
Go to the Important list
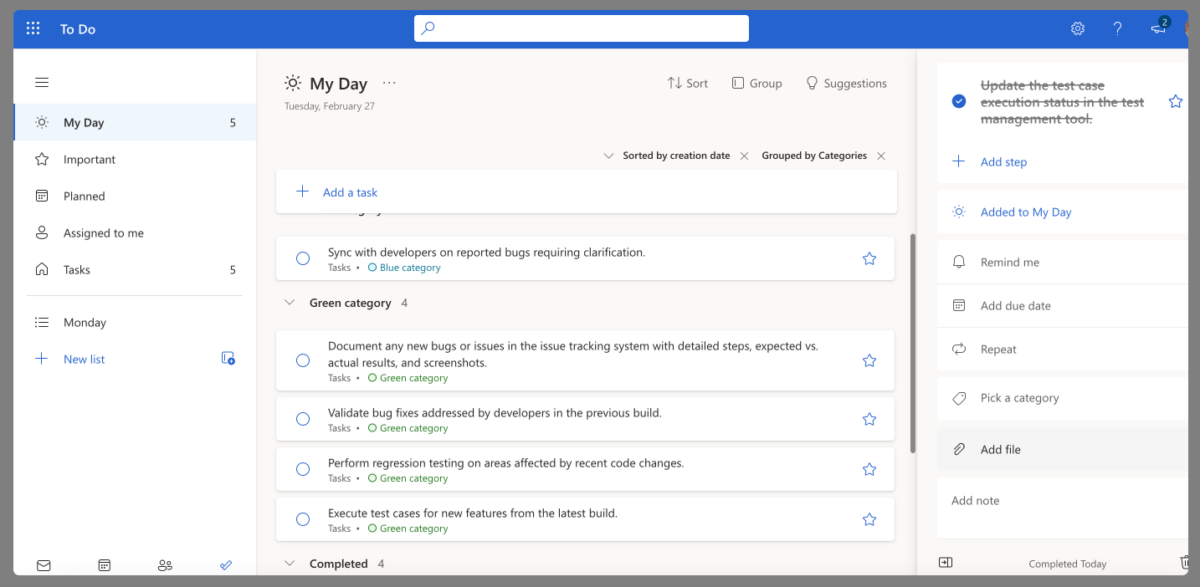click(90, 160)
